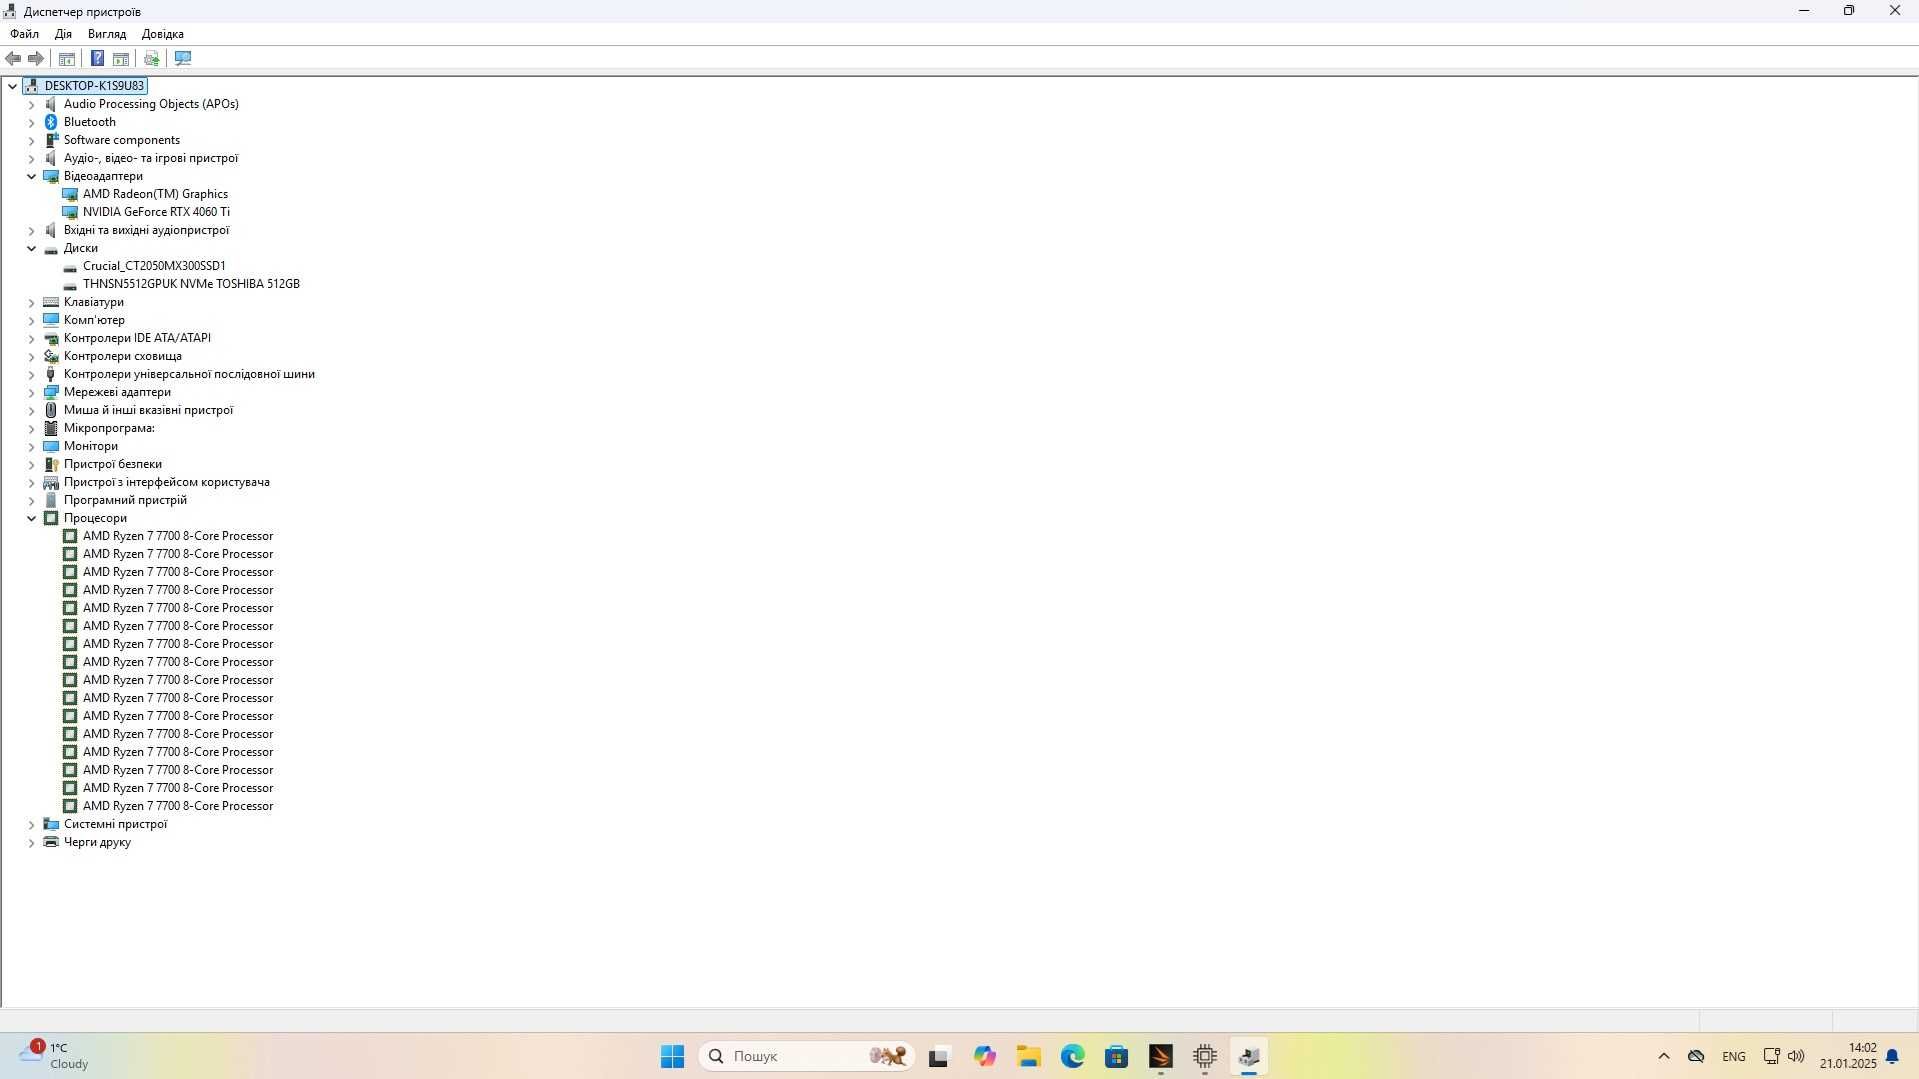This screenshot has height=1079, width=1919.
Task: Click the Диски drive icon
Action: click(x=51, y=248)
